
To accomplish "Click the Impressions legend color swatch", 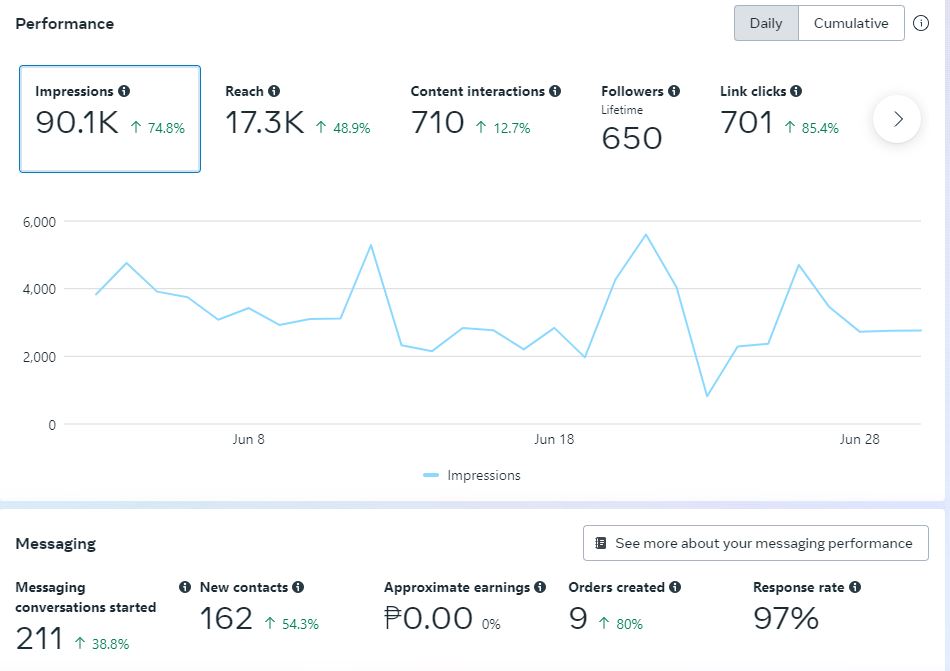I will (x=431, y=476).
